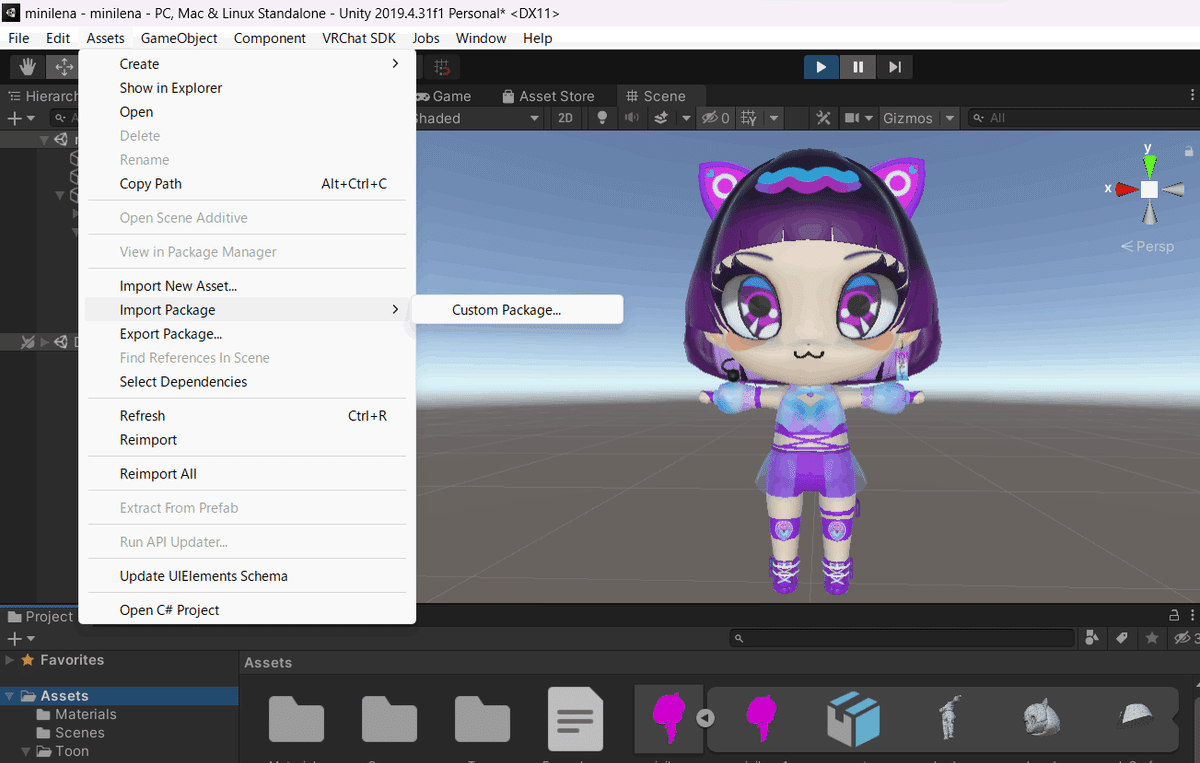Click the grid snapping icon in the toolbar
The width and height of the screenshot is (1200, 763).
click(x=442, y=67)
